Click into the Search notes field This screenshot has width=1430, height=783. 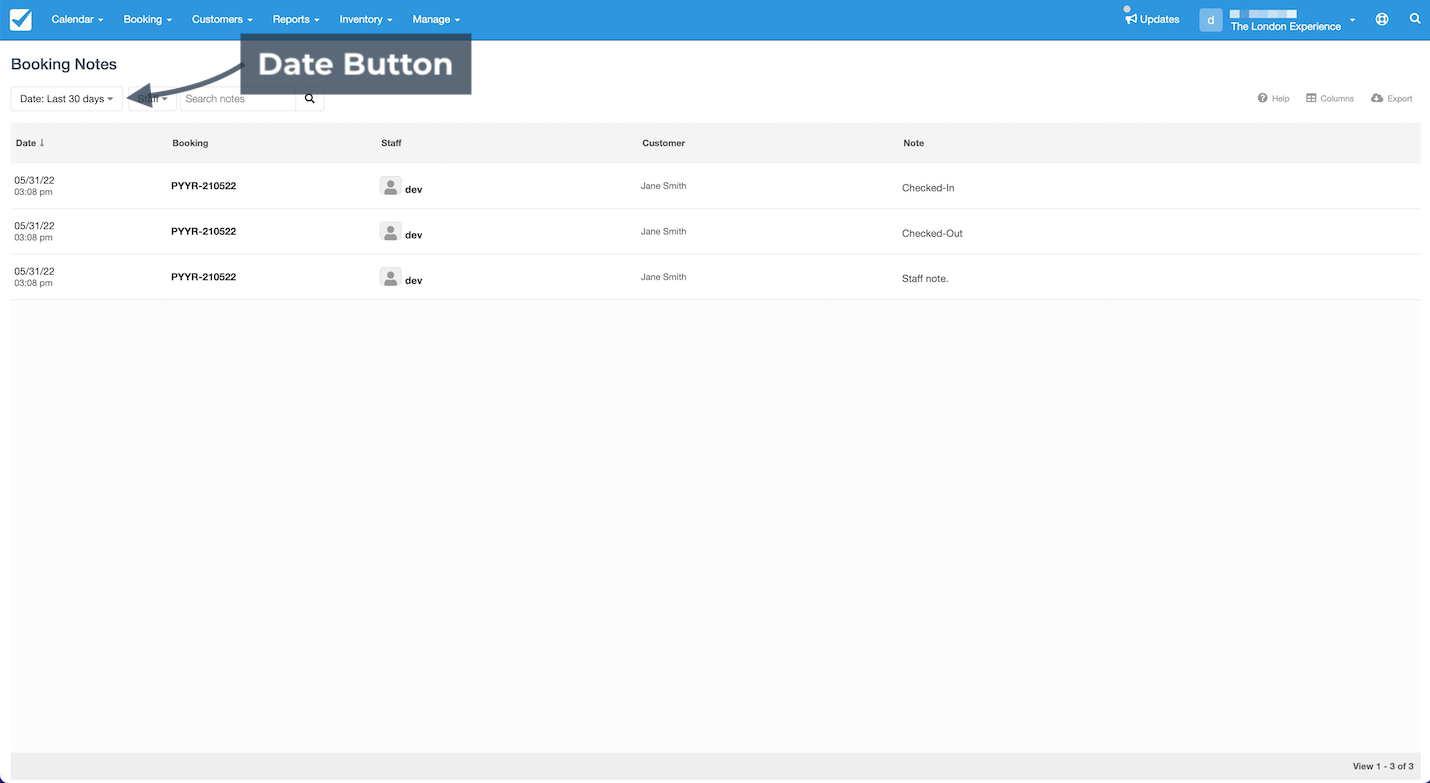(238, 99)
